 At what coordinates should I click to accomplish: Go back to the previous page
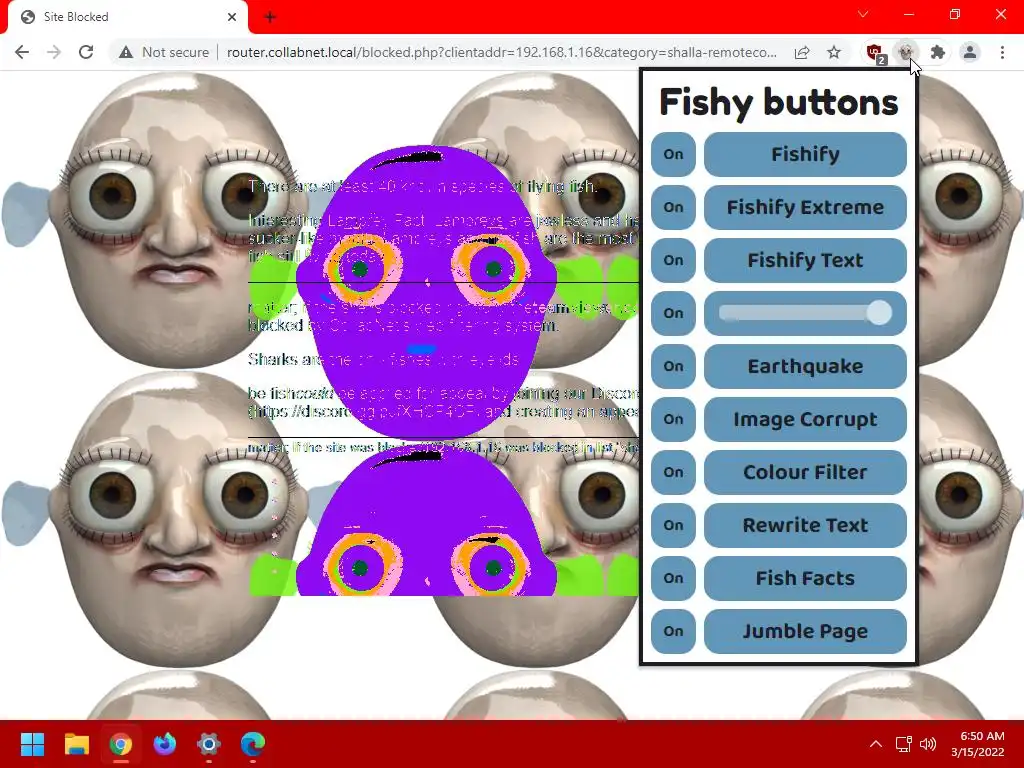[22, 52]
